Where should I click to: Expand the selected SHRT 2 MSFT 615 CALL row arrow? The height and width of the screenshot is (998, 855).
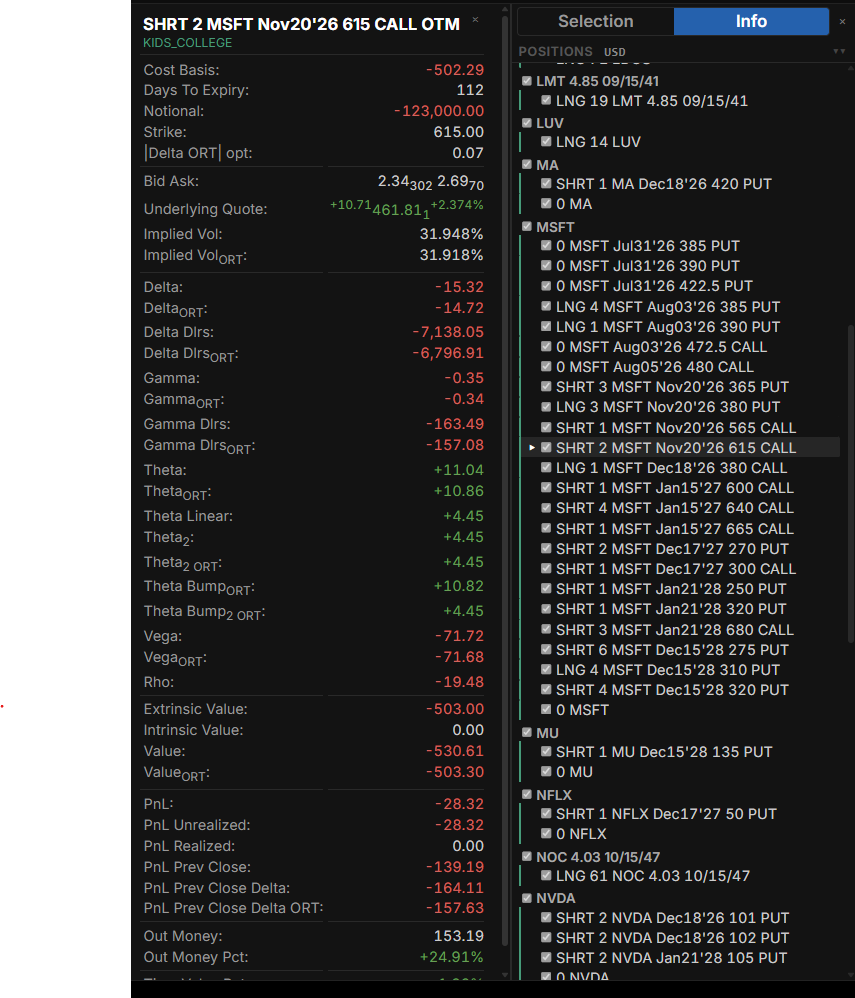[x=532, y=447]
